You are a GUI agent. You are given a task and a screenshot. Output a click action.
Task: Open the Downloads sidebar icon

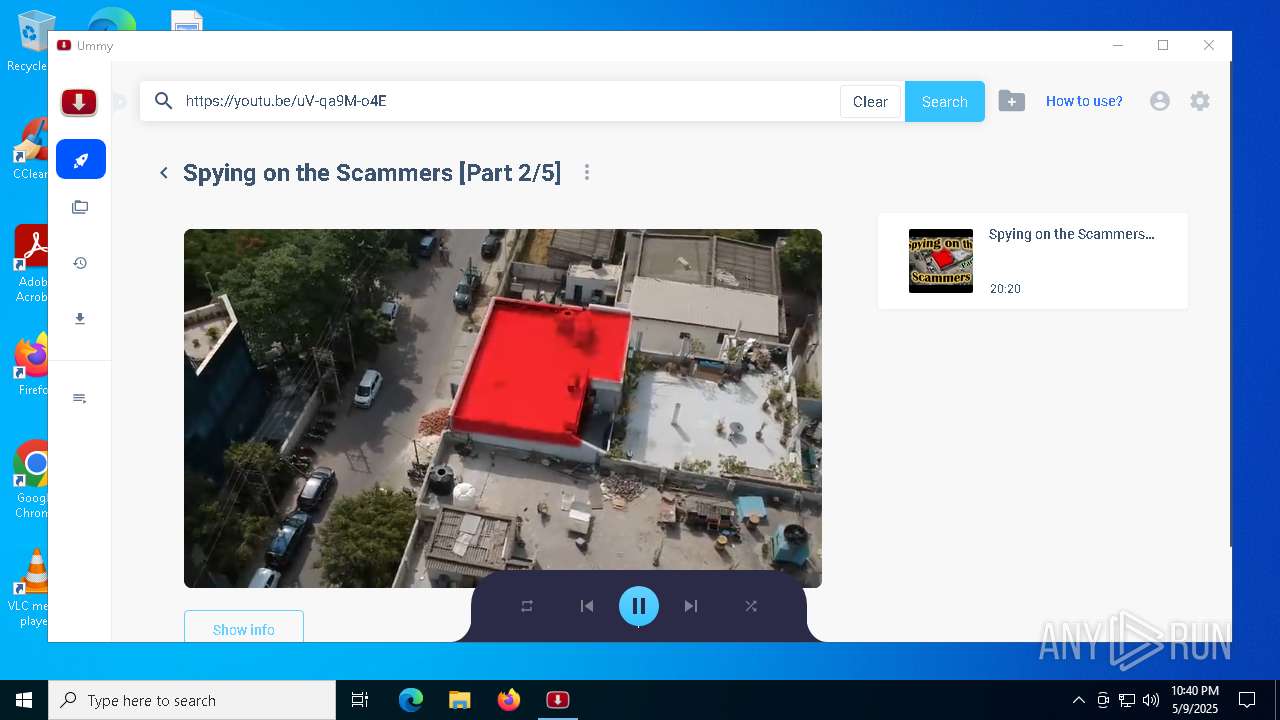pos(80,319)
